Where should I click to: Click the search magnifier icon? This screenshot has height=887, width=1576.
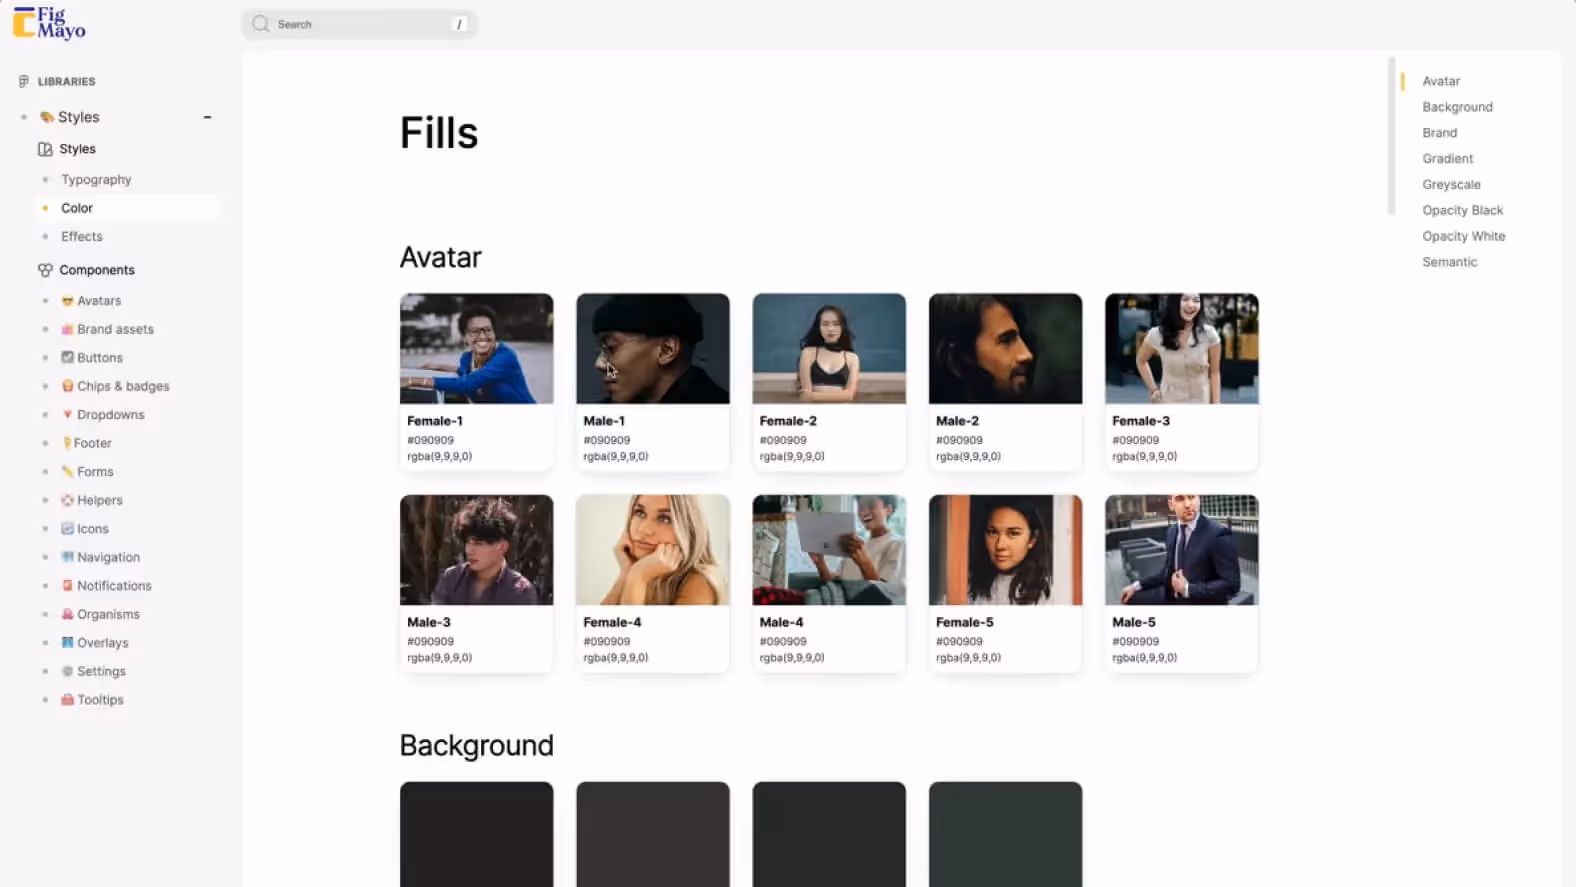(261, 24)
